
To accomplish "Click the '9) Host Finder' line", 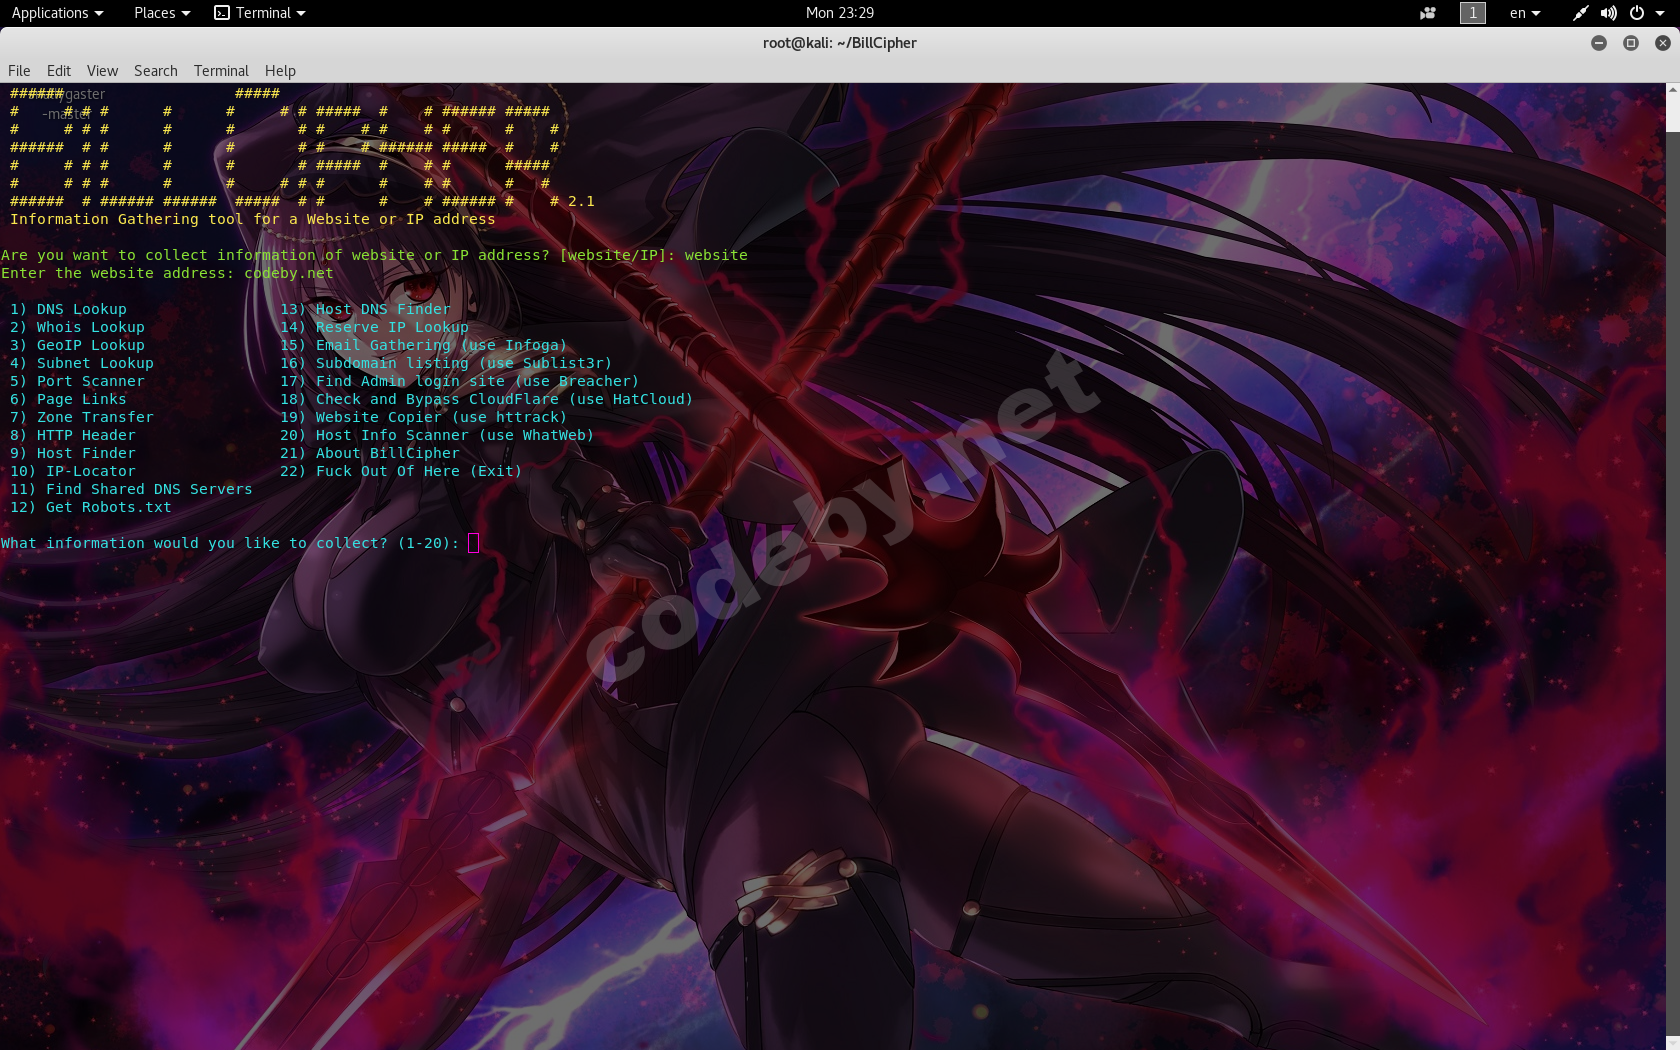I will click(x=73, y=453).
